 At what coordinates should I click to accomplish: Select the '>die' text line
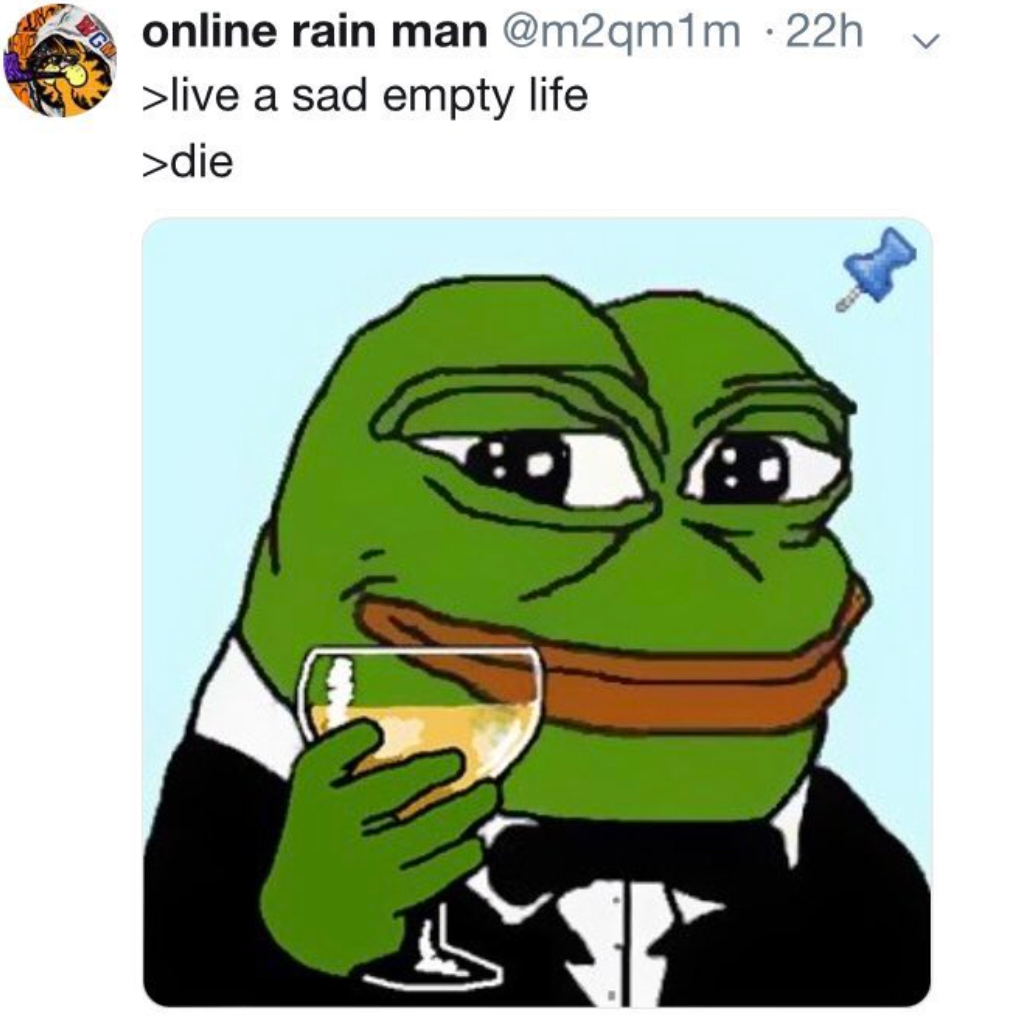(187, 161)
